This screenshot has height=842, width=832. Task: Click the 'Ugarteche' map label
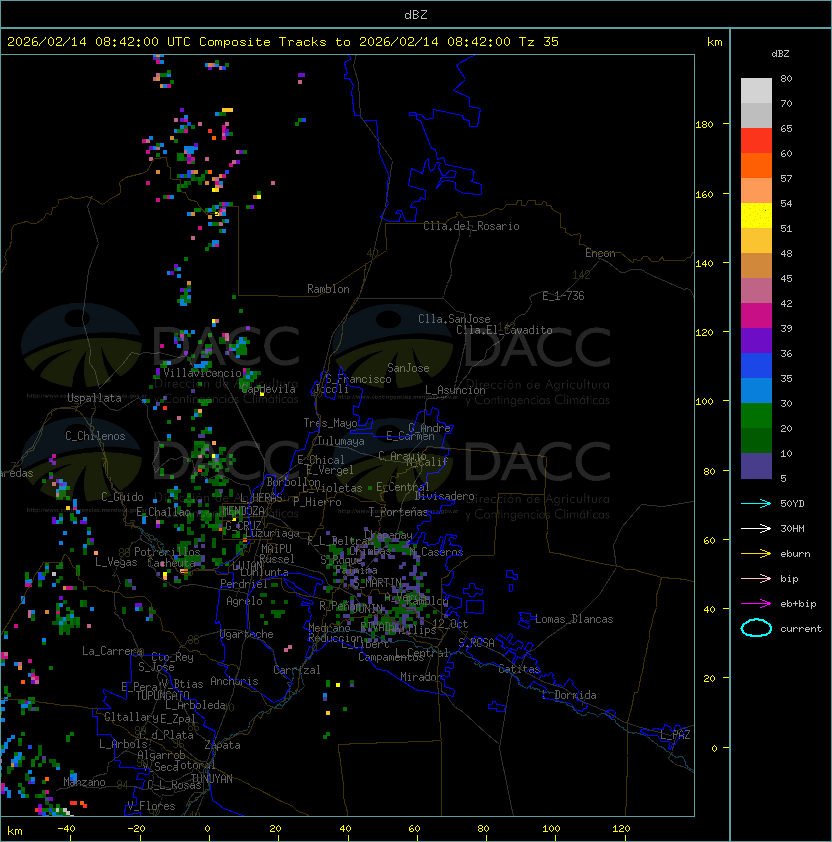click(247, 634)
